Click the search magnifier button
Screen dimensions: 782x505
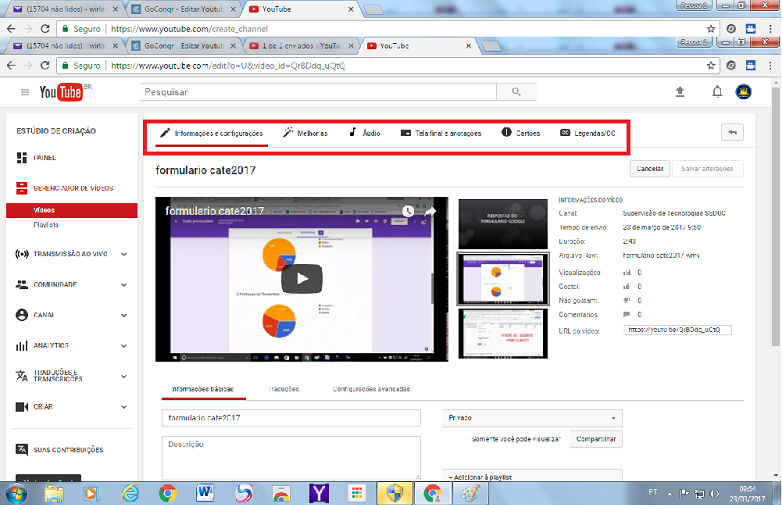[516, 92]
